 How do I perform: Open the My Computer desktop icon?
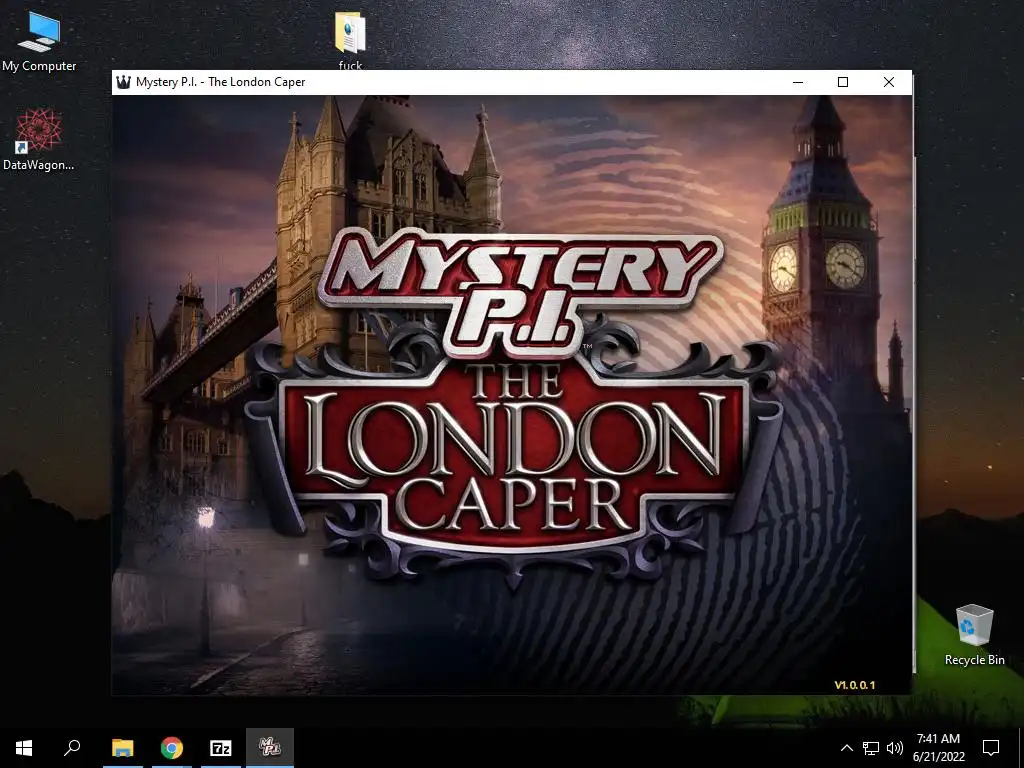39,42
